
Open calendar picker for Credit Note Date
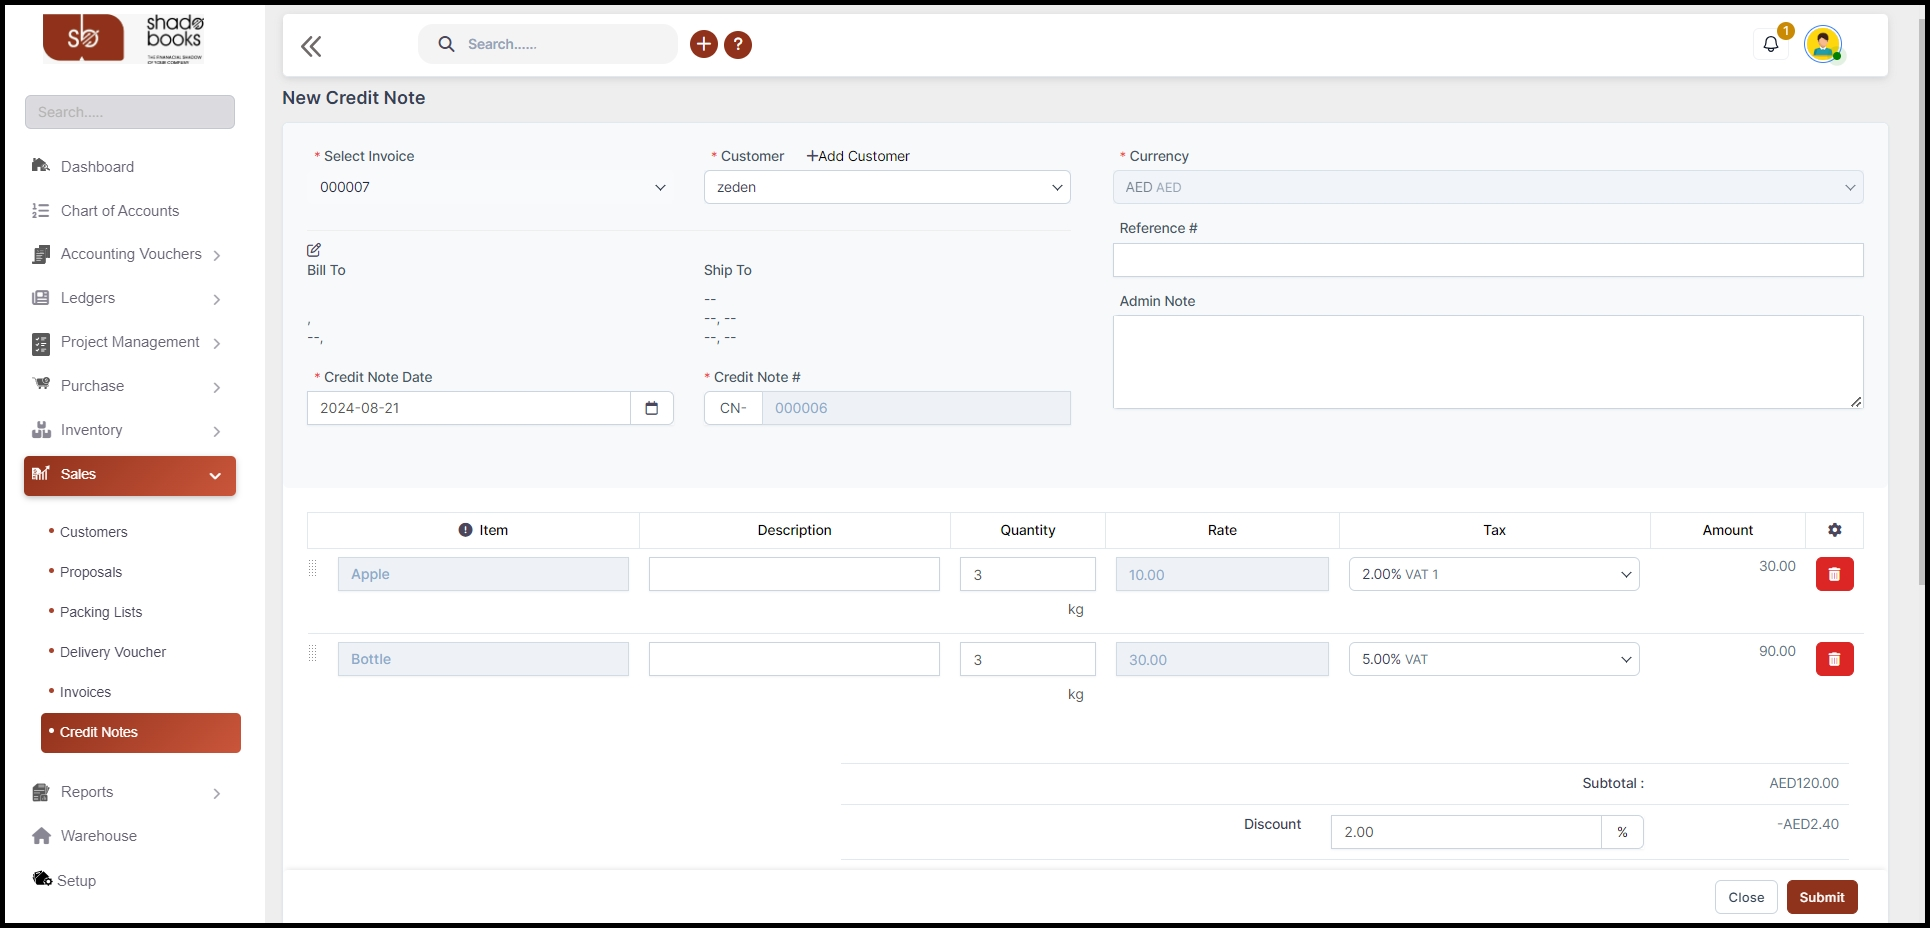652,408
